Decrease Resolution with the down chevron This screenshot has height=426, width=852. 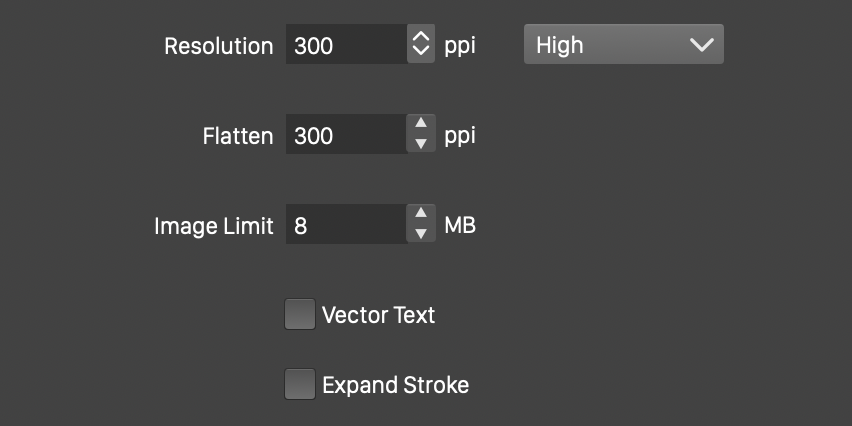point(421,53)
